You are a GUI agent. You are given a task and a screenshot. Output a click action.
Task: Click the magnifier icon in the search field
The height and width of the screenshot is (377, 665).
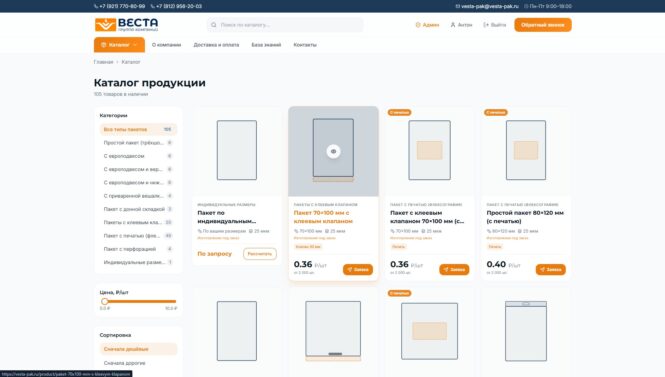click(214, 25)
